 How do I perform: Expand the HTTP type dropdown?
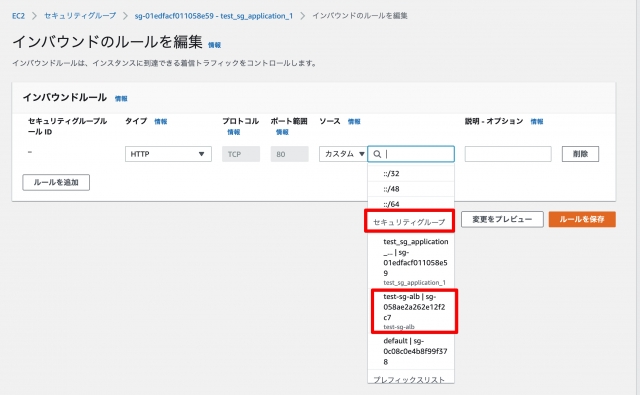(x=168, y=154)
